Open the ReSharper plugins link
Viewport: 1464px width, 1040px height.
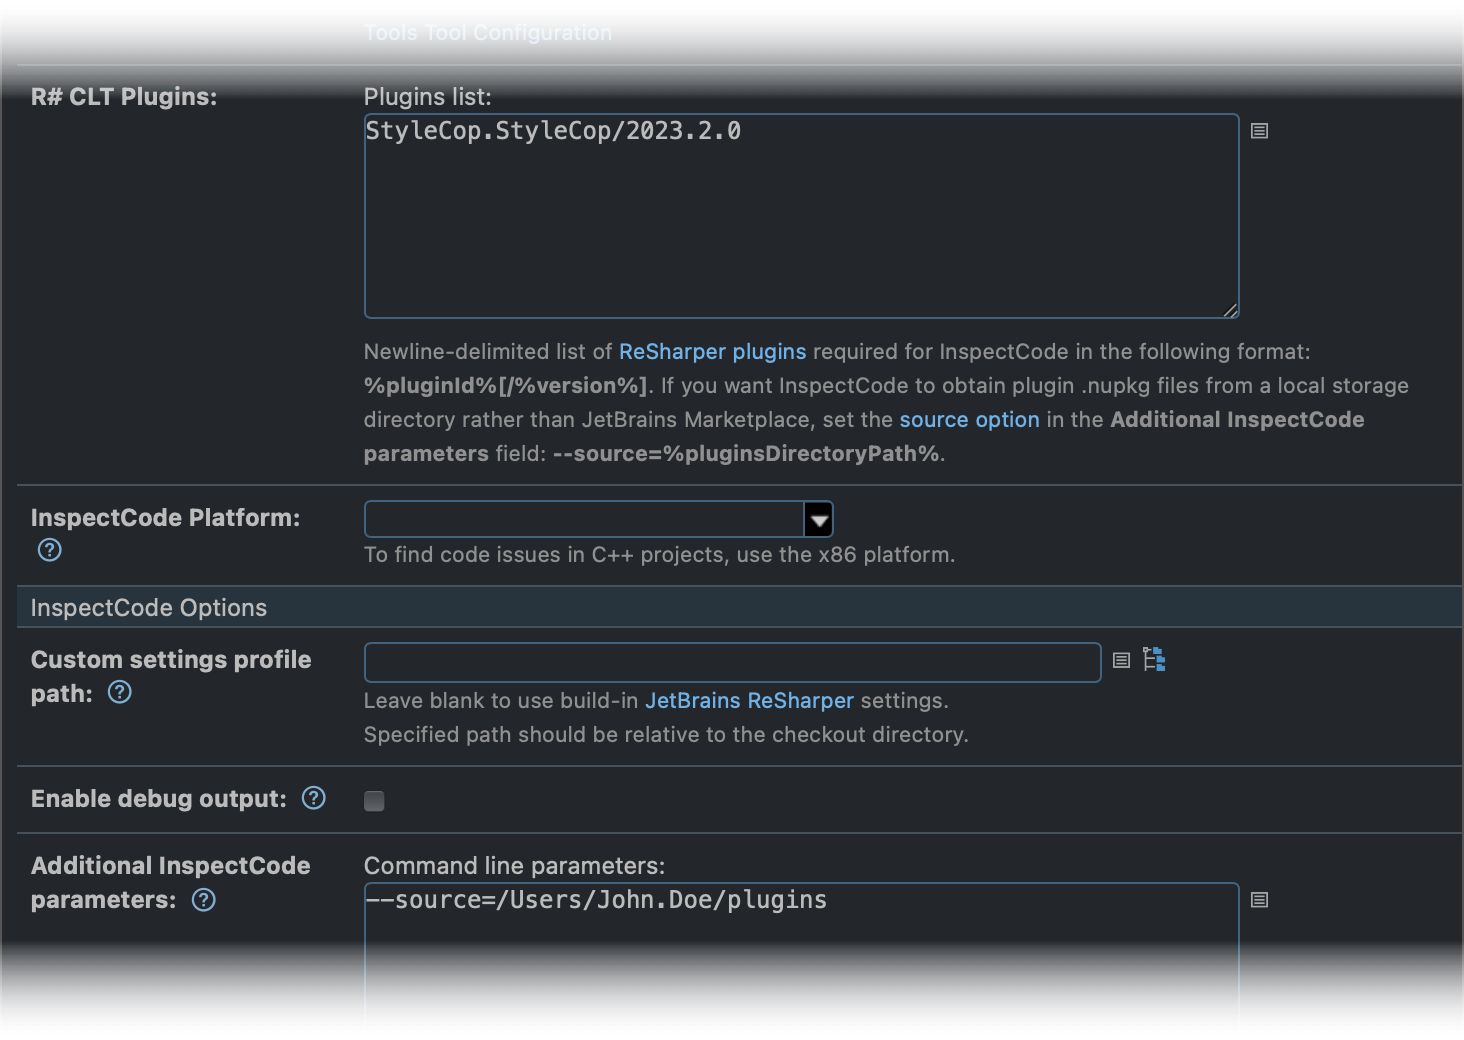[712, 351]
